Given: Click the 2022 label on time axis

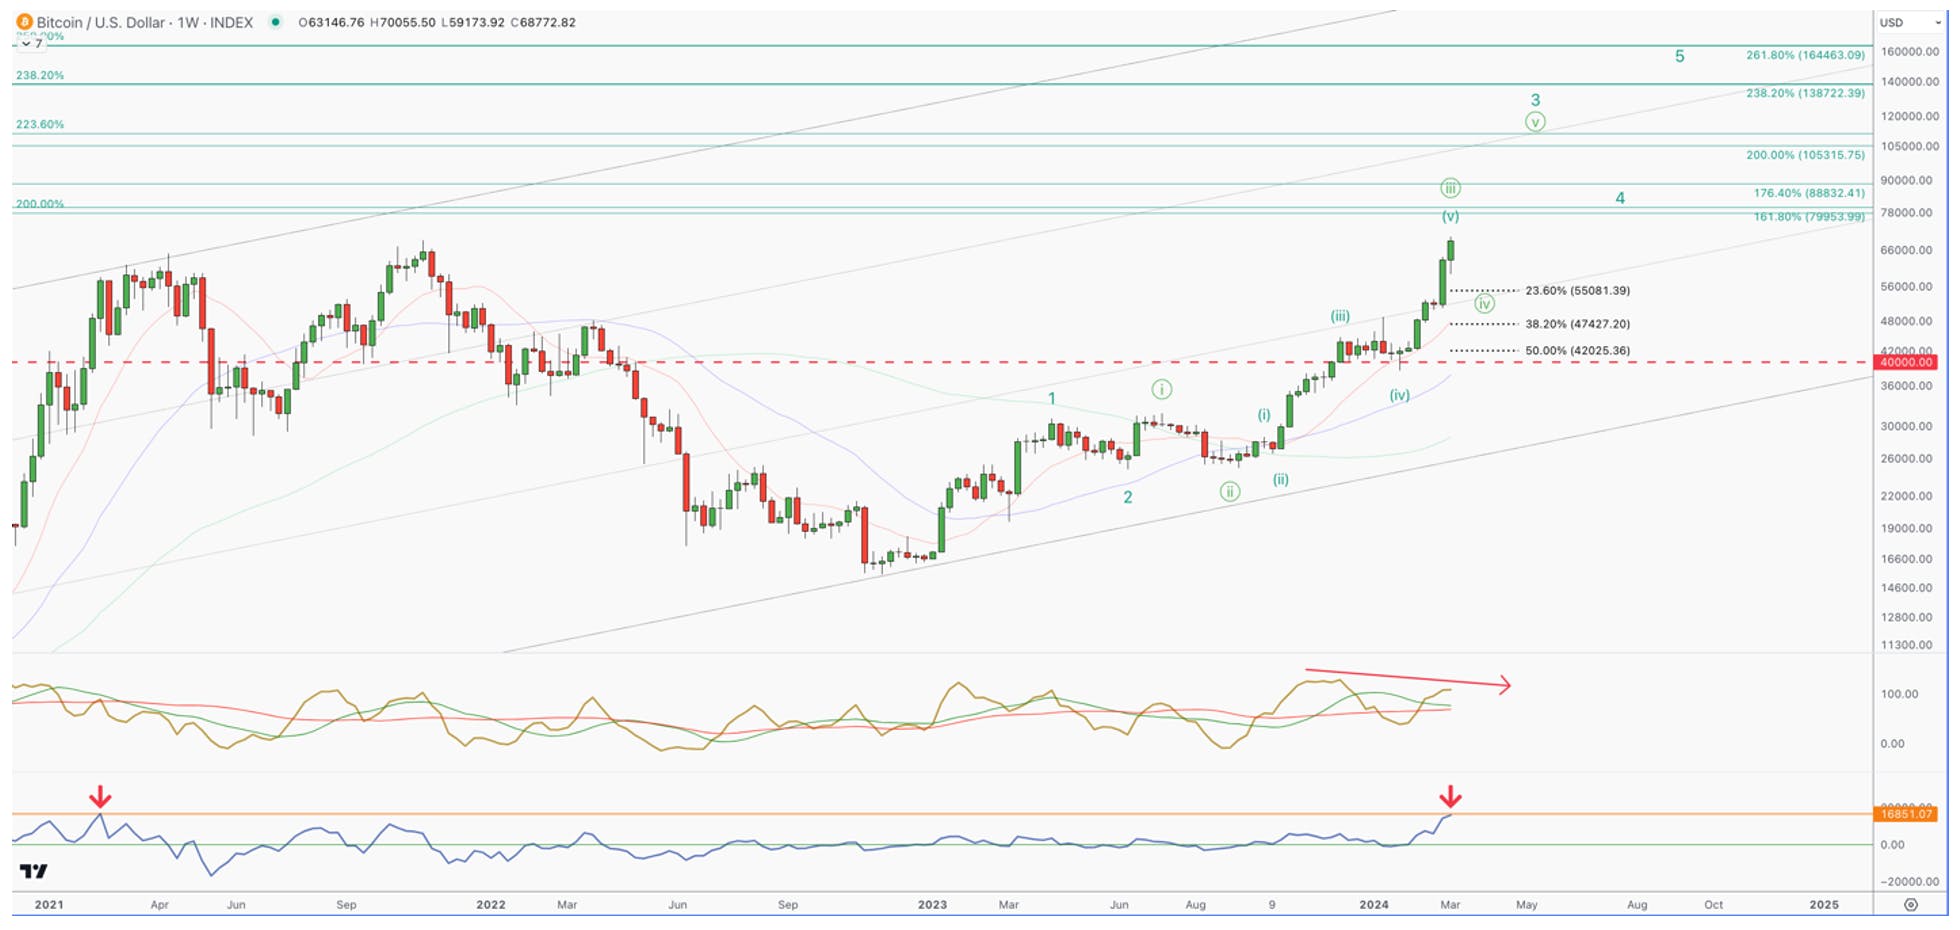Looking at the screenshot, I should pyautogui.click(x=490, y=904).
